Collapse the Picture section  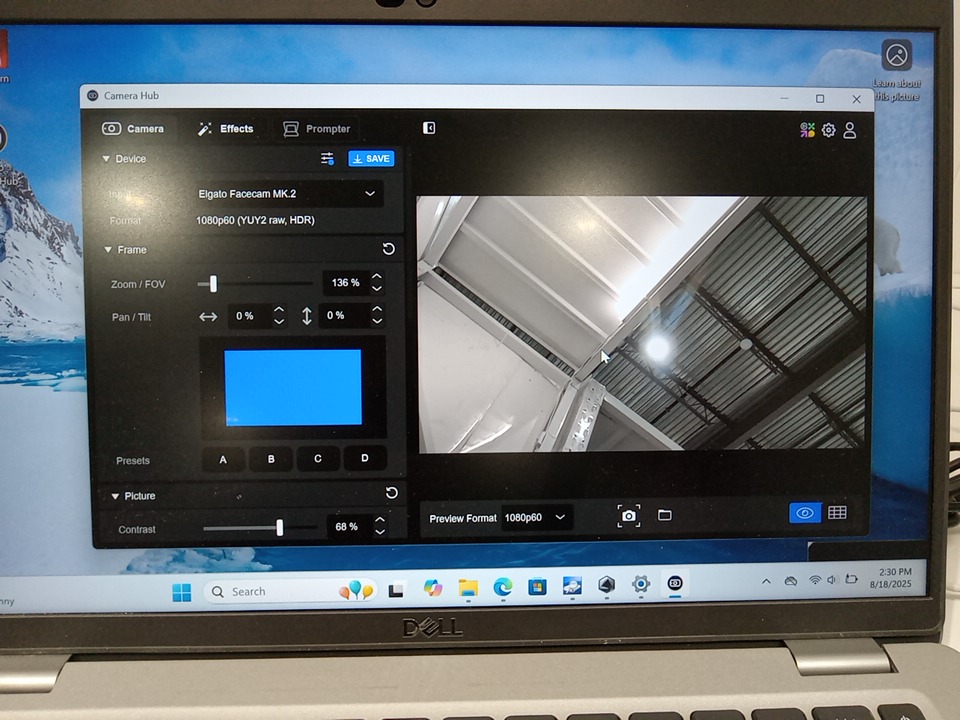(114, 496)
